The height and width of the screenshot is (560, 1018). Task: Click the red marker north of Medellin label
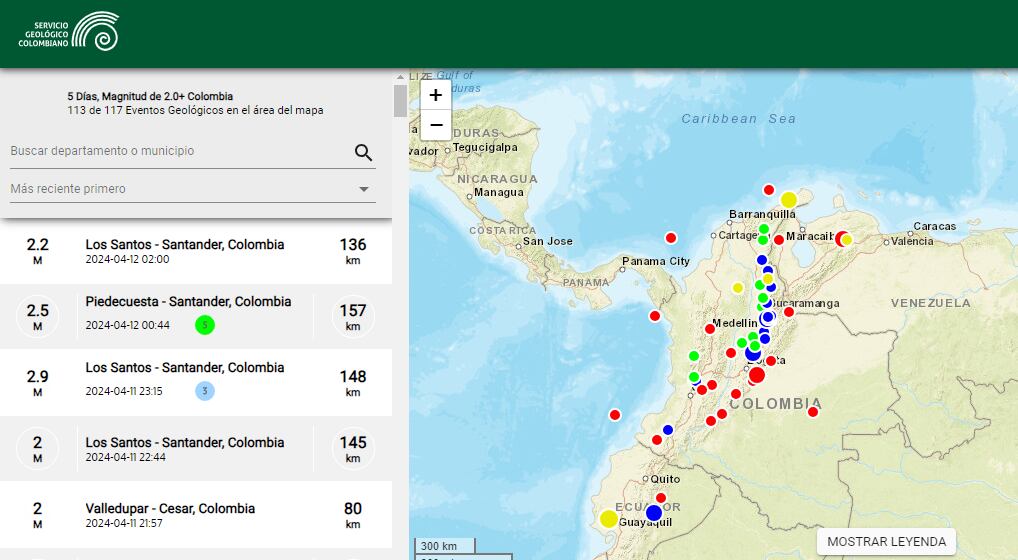point(710,329)
